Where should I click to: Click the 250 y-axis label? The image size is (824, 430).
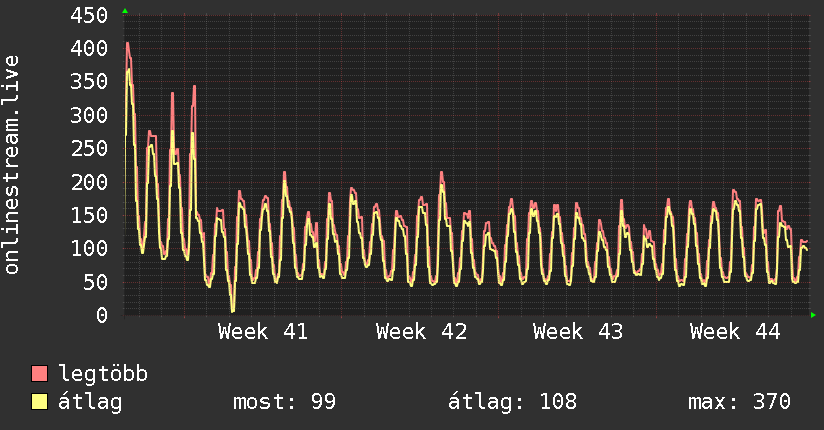click(x=89, y=148)
